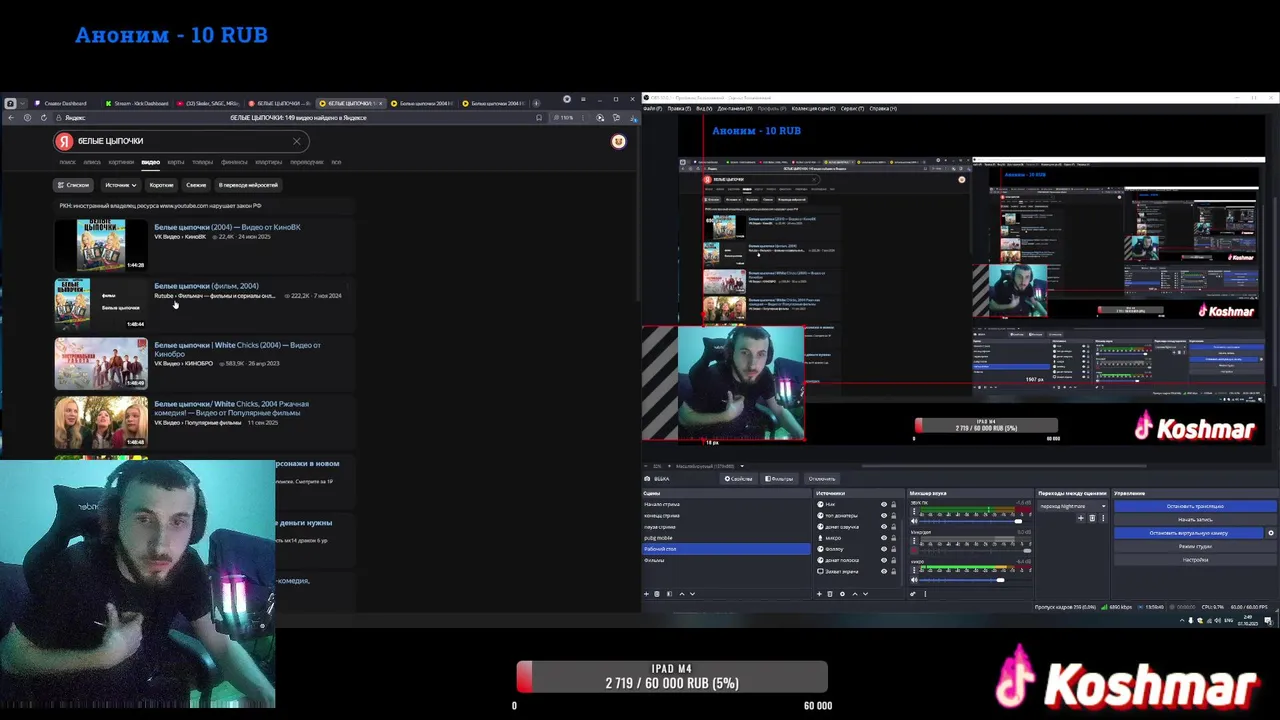
Task: Bookmark the page in browser address bar
Action: (x=539, y=117)
